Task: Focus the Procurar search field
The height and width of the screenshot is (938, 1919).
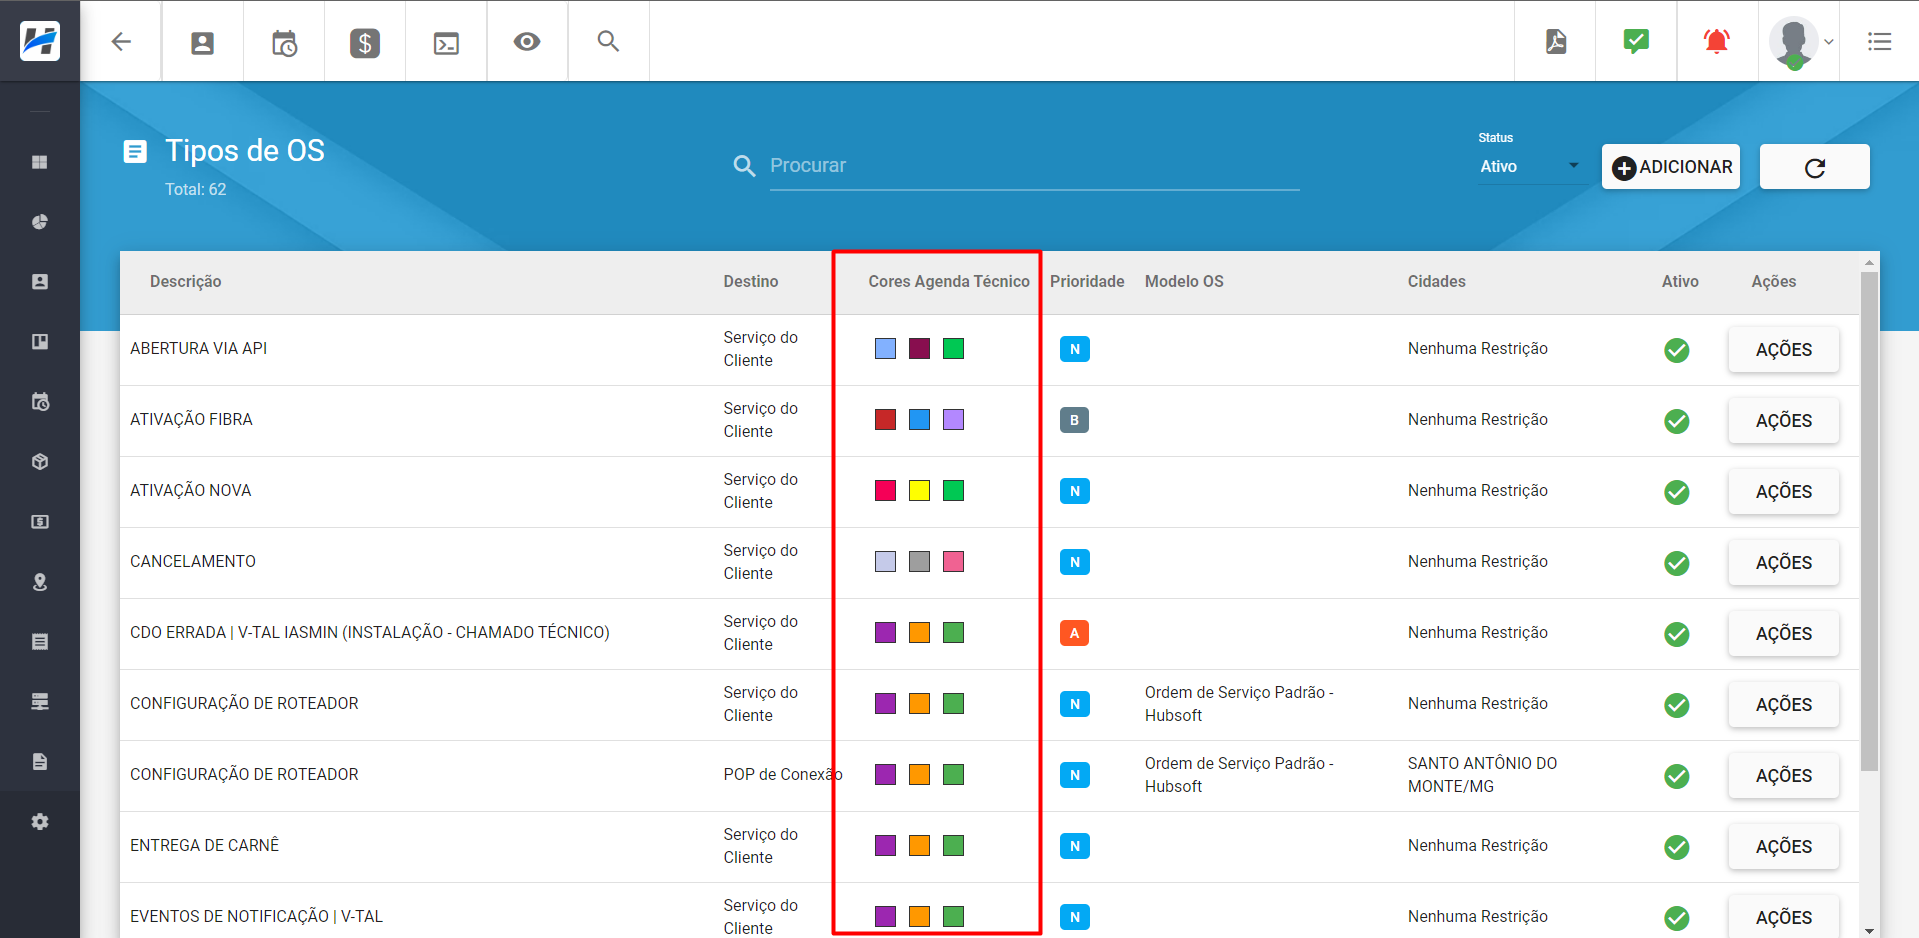Action: 1034,166
